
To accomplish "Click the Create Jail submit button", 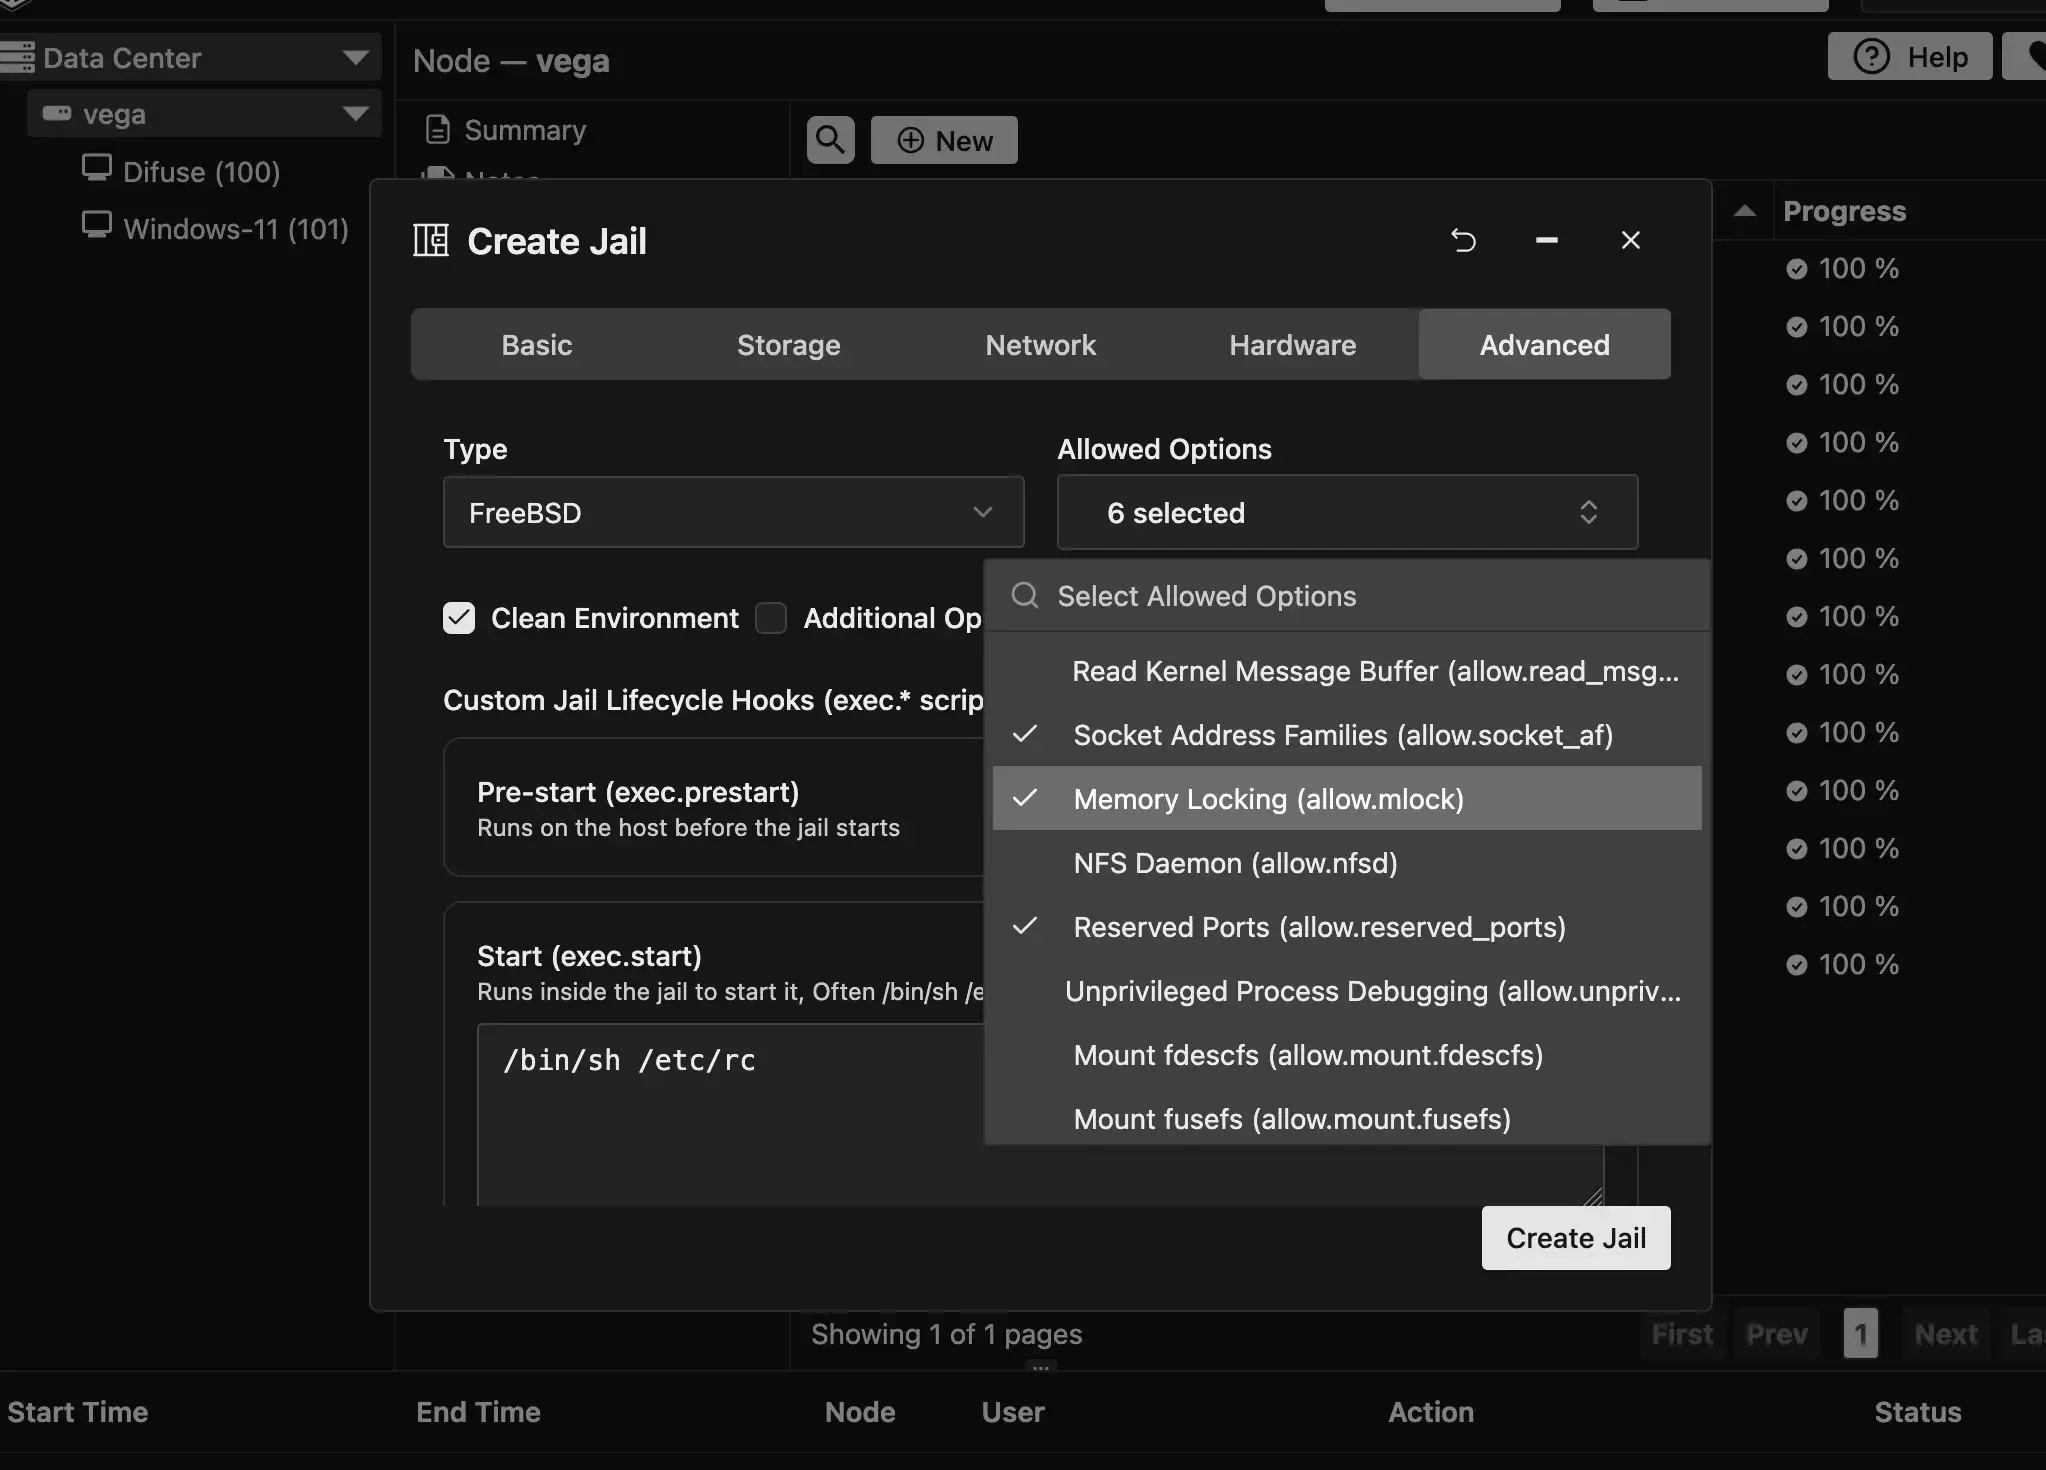I will (x=1575, y=1238).
